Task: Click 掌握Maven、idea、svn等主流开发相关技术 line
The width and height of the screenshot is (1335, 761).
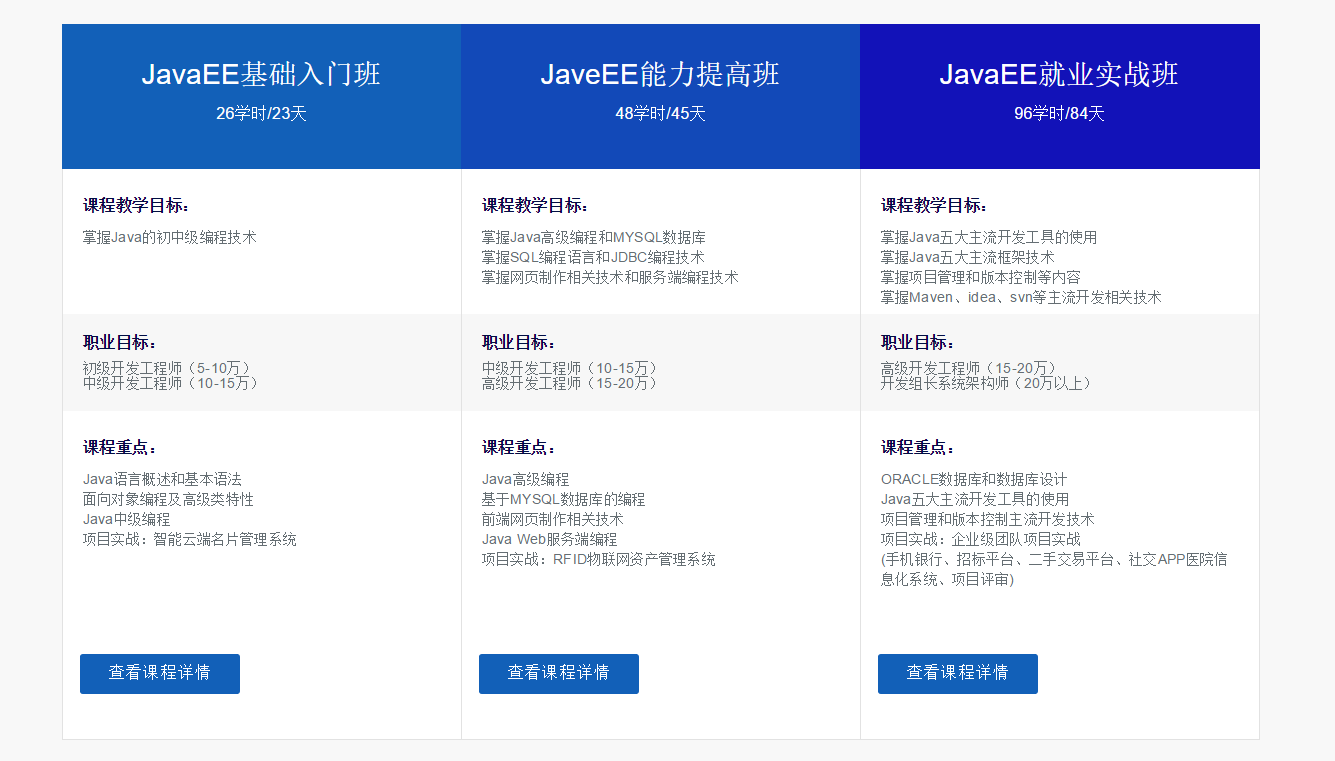Action: 1021,297
